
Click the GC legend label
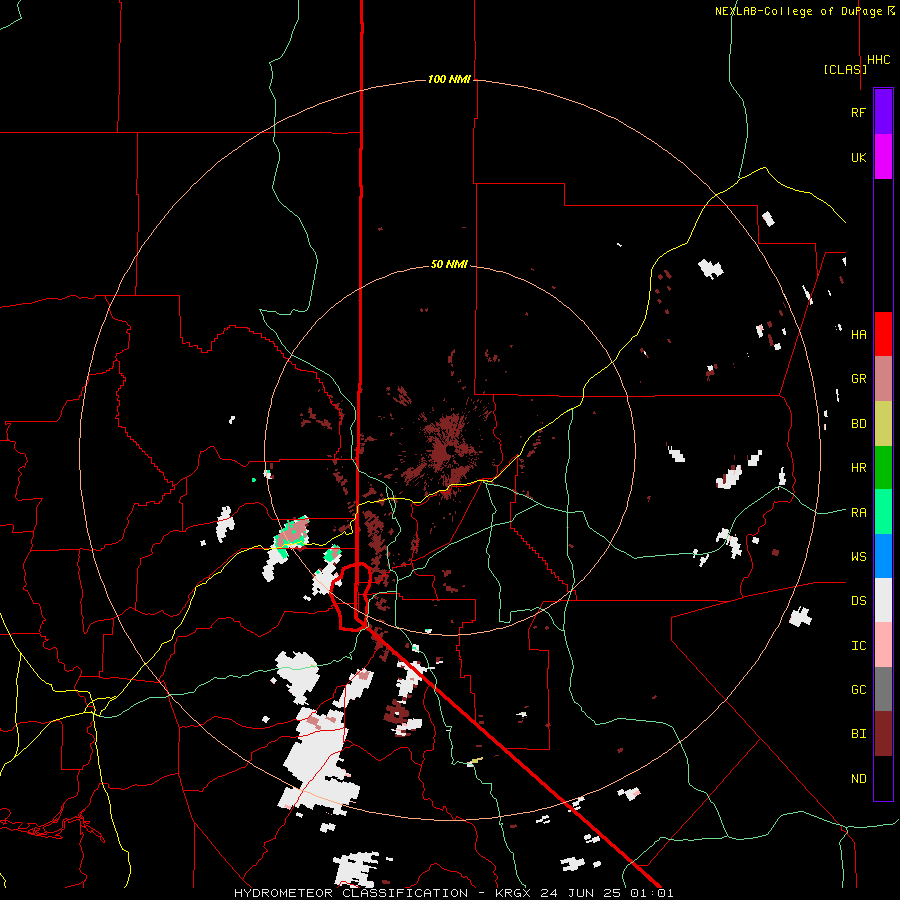point(858,690)
